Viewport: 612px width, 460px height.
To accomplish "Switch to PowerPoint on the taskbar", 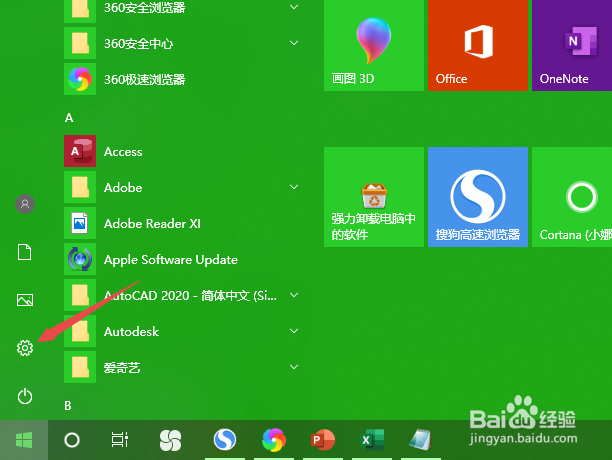I will (x=322, y=440).
